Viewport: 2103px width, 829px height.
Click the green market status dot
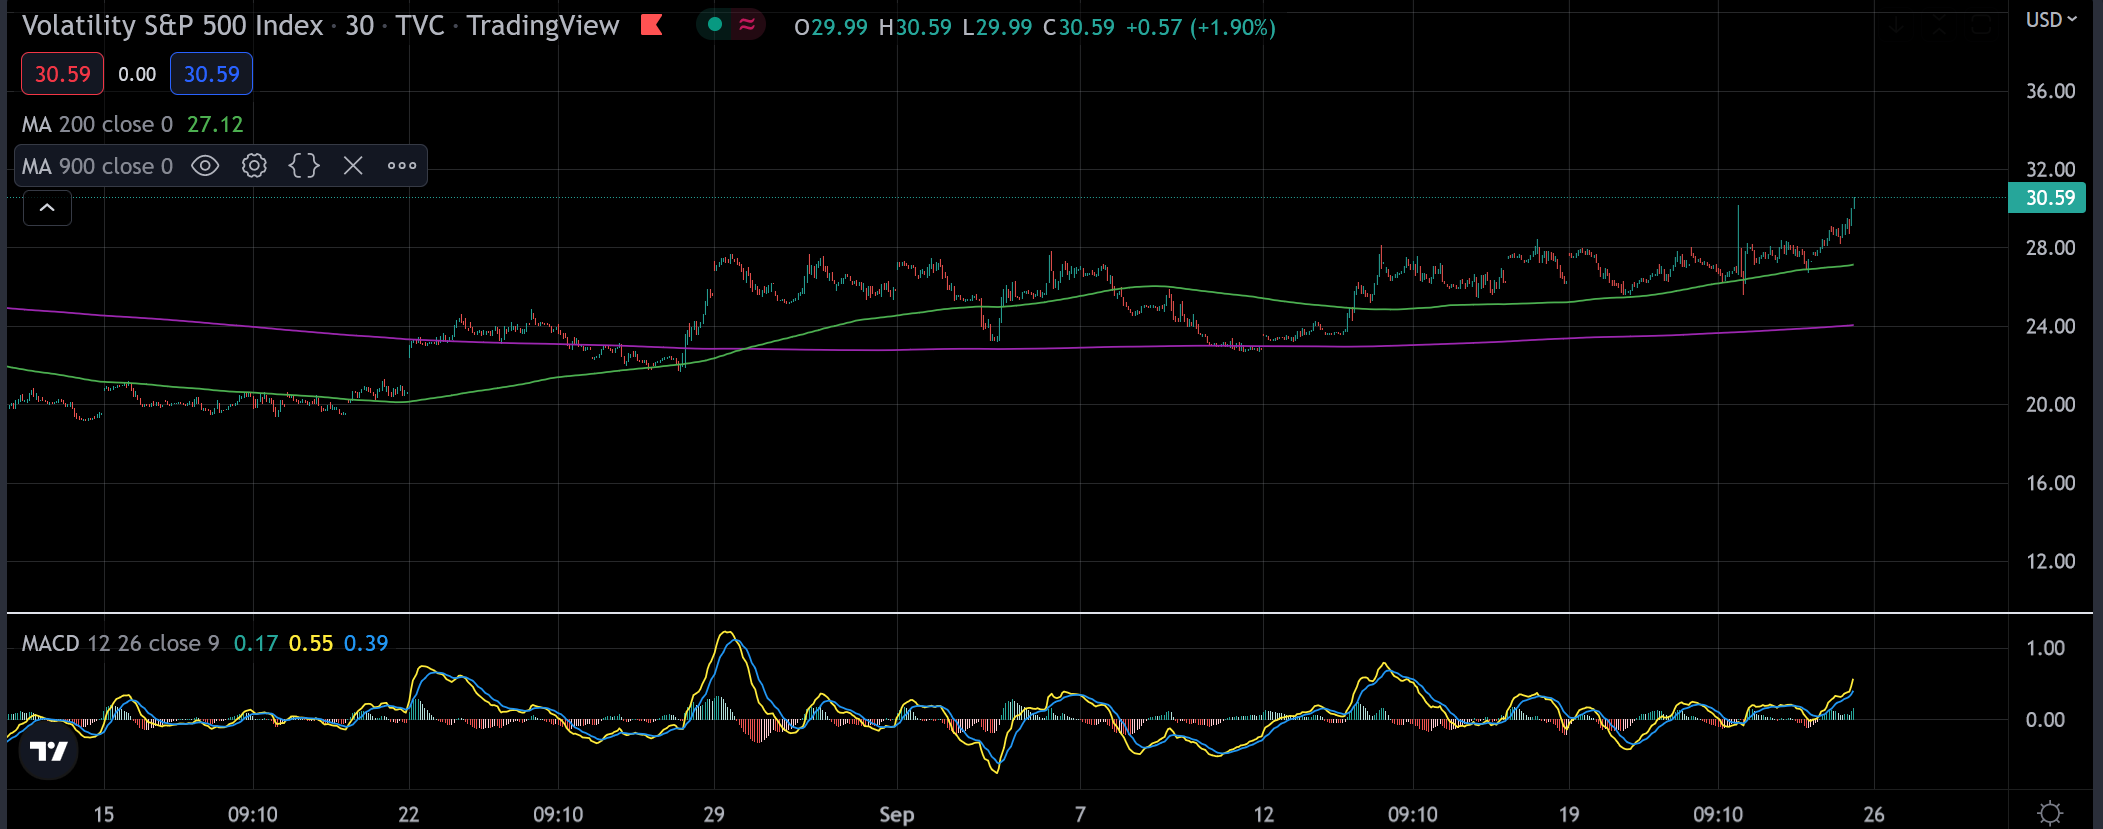pos(715,25)
